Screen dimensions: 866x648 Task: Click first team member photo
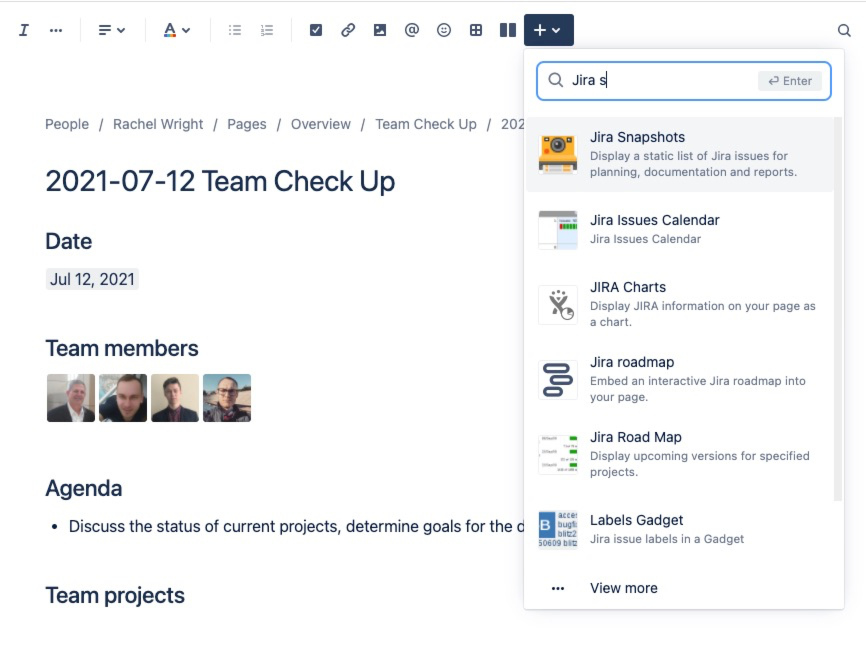click(71, 398)
